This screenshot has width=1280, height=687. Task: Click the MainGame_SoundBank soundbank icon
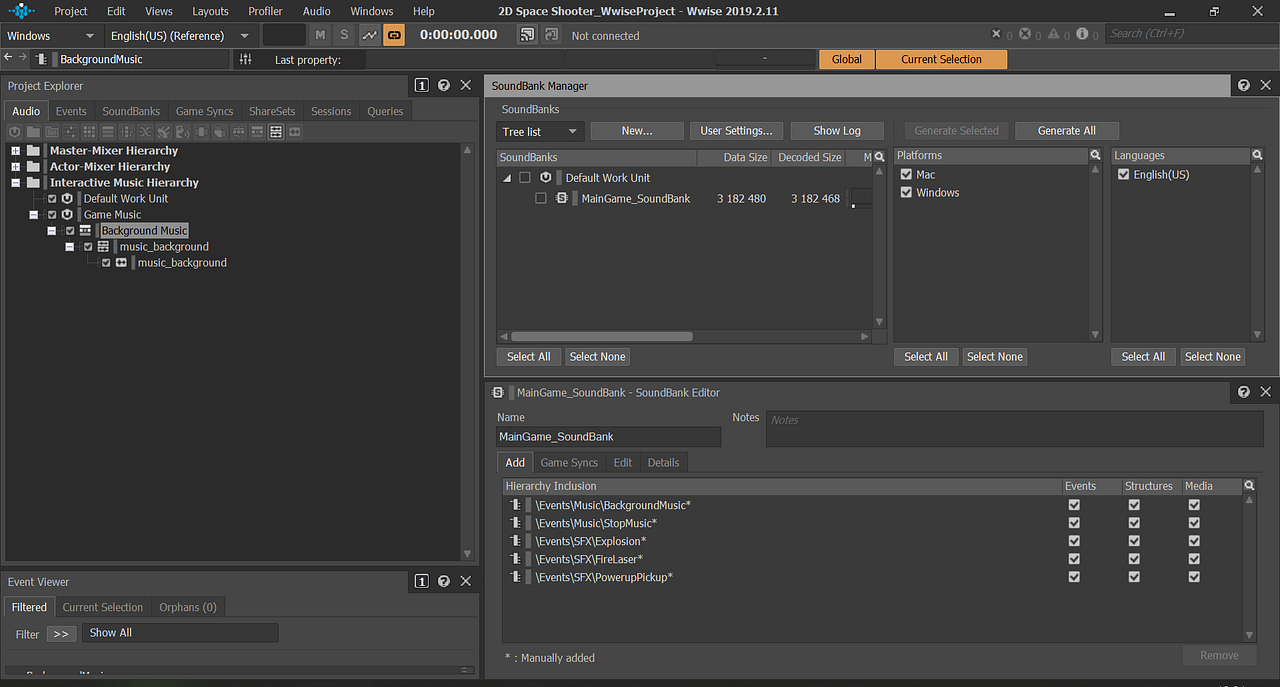point(561,198)
